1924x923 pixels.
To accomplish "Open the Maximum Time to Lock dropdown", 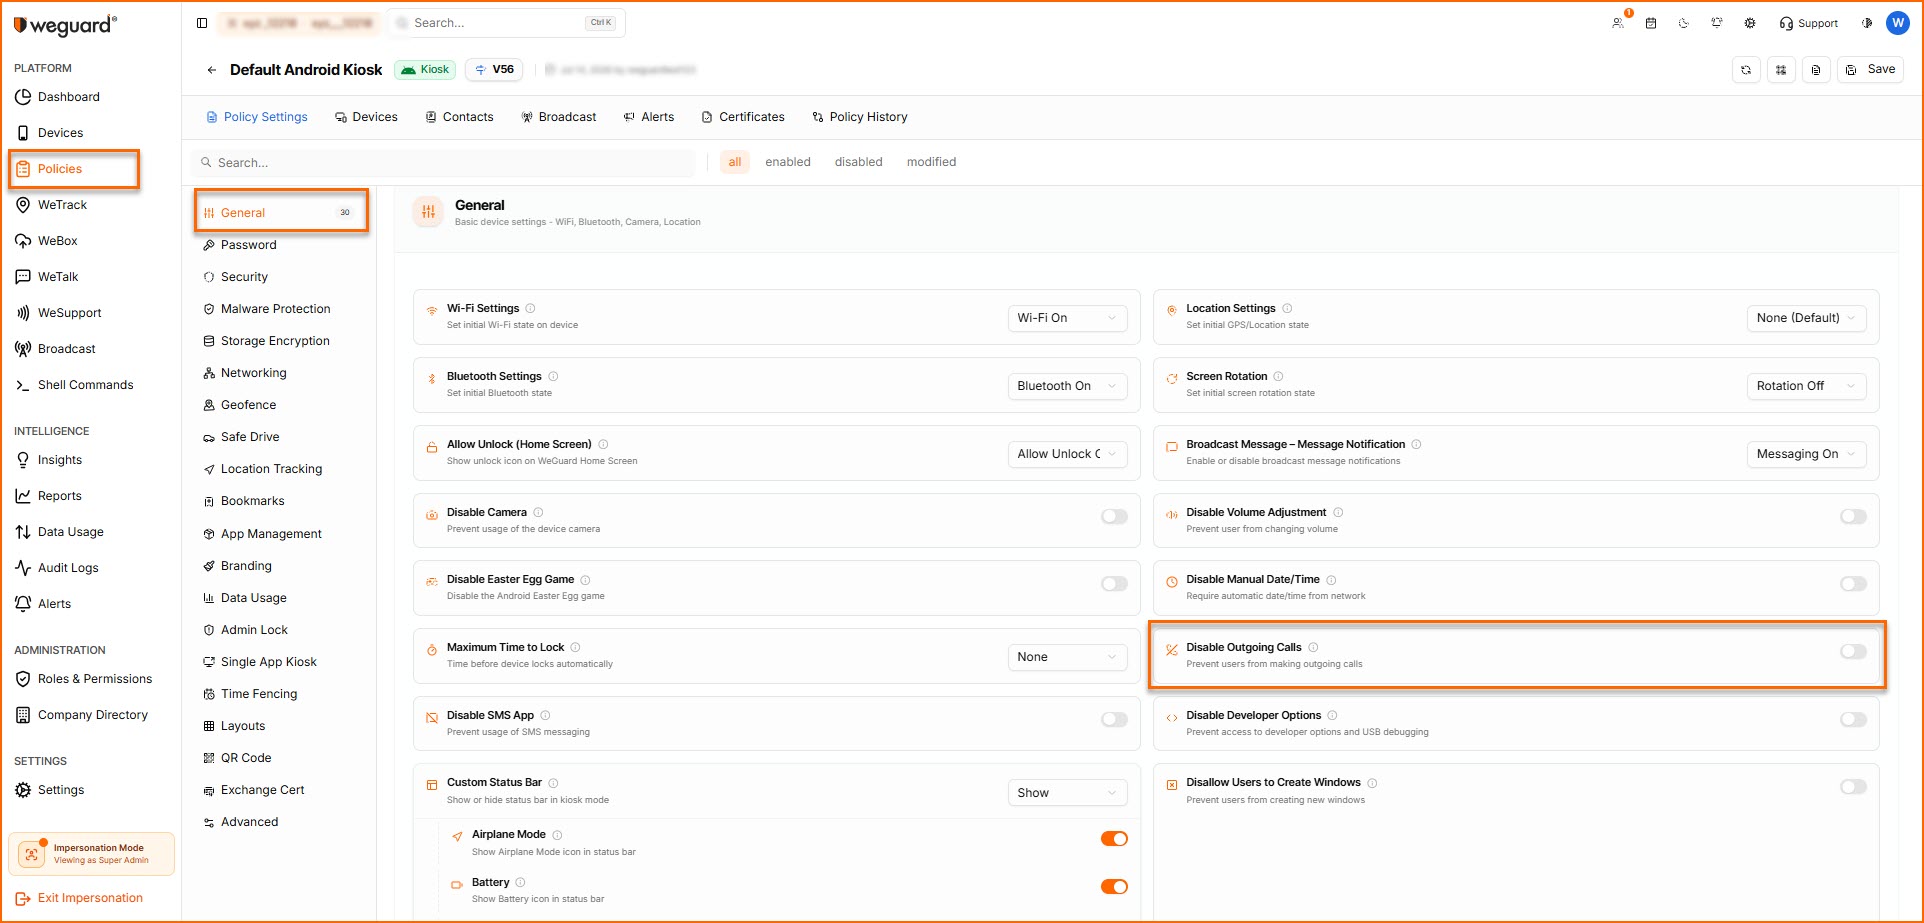I will pos(1067,657).
